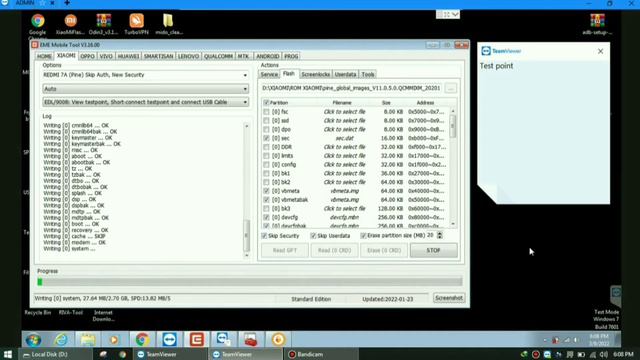640x360 pixels.
Task: Click remote Windows 7 Start orb
Action: tap(33, 340)
